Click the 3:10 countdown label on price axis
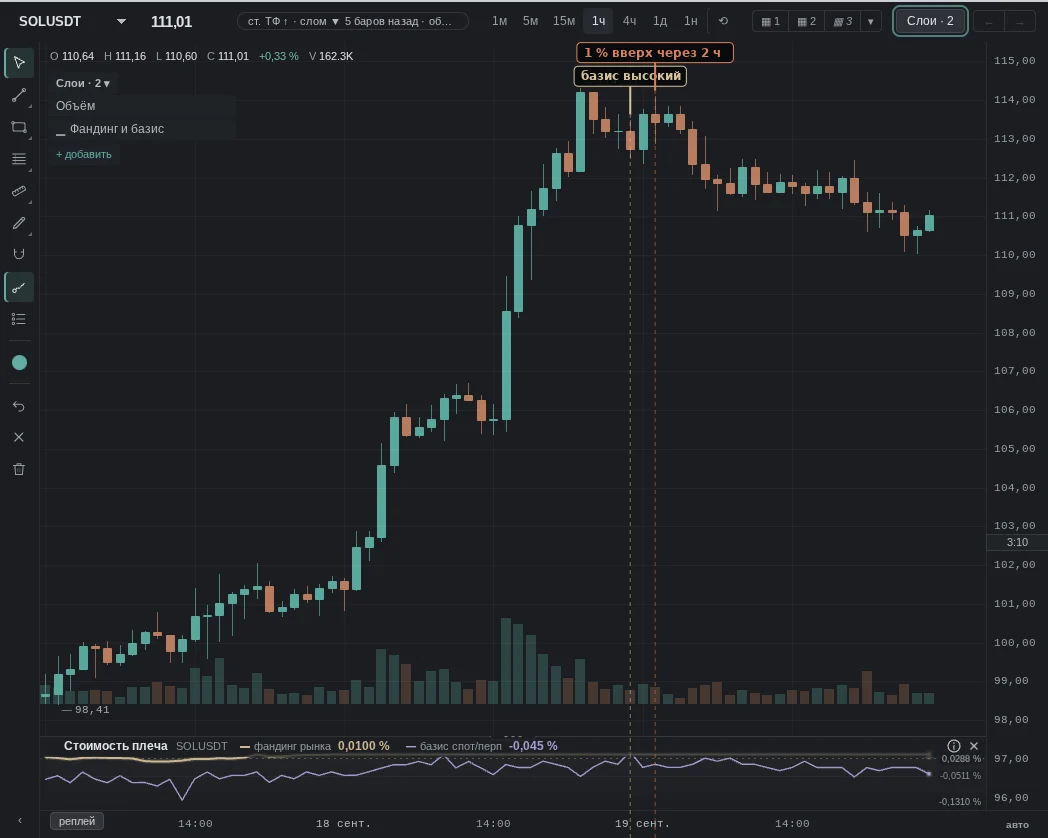The image size is (1048, 838). point(1017,542)
